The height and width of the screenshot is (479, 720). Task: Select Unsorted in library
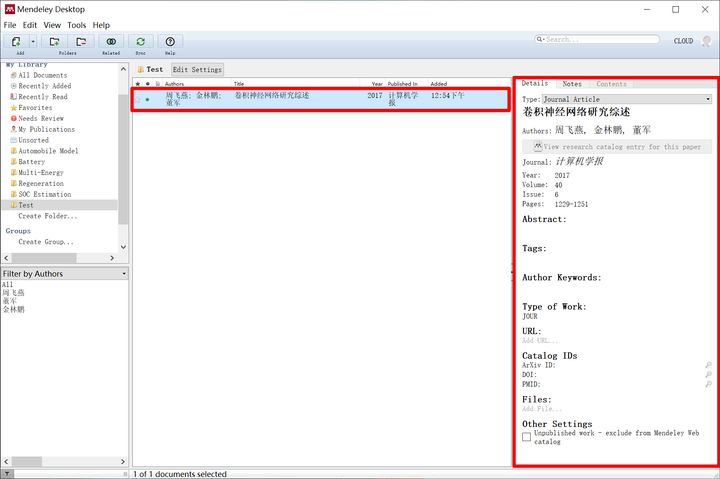point(33,141)
